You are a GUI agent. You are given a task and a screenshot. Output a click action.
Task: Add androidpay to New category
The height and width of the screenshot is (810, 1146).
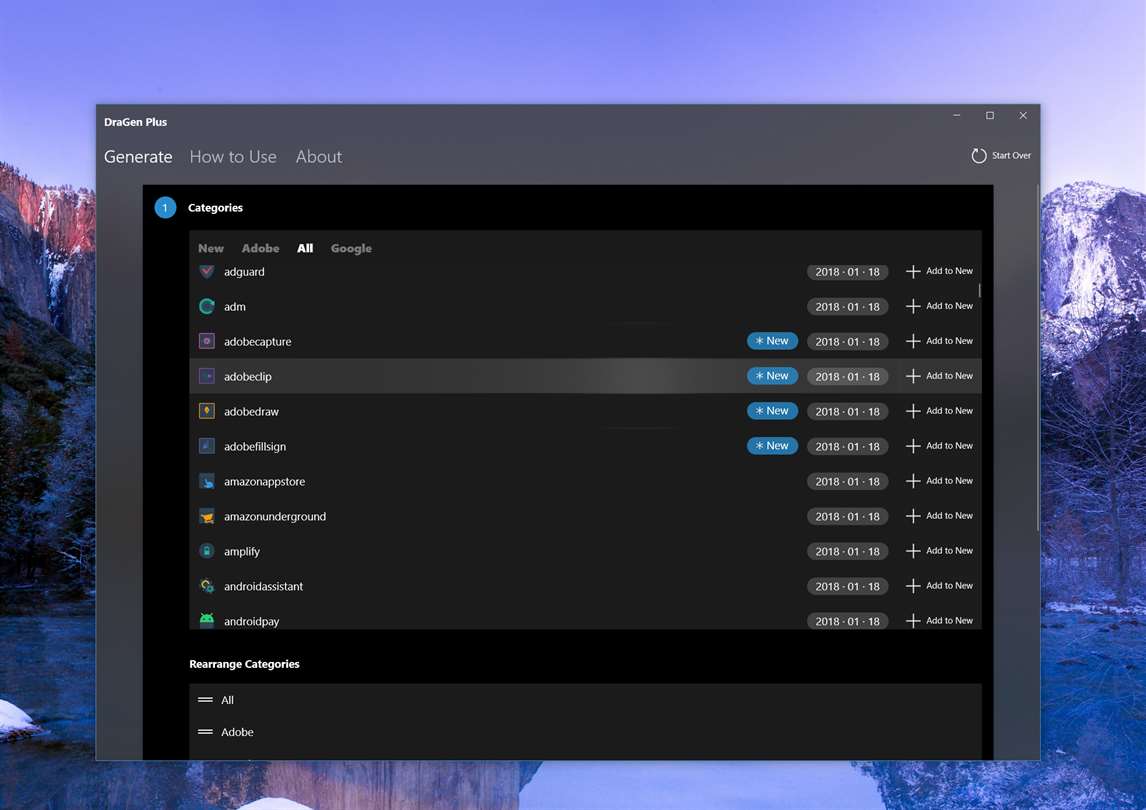(x=939, y=621)
